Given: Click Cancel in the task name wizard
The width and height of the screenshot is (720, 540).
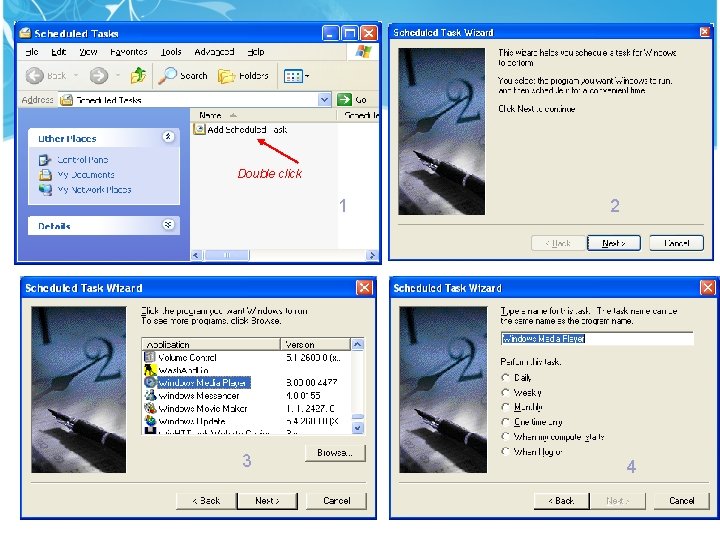Looking at the screenshot, I should [x=681, y=501].
